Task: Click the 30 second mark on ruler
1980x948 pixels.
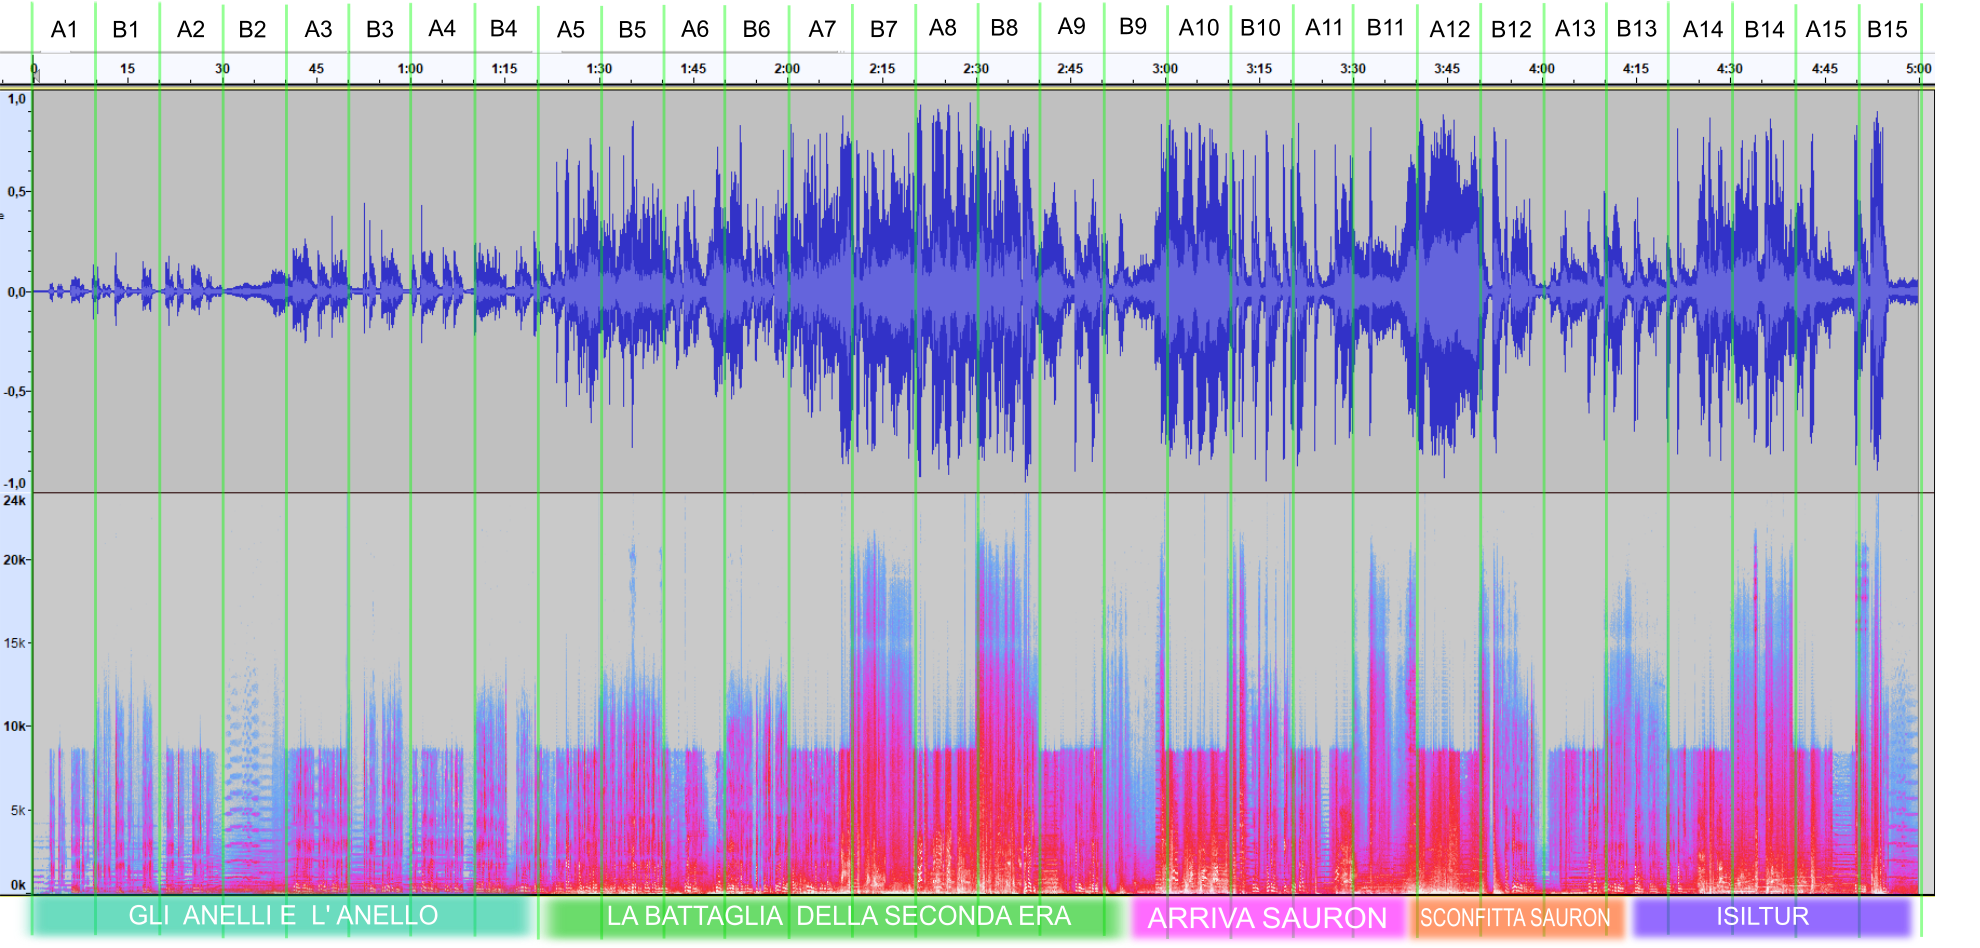Action: click(222, 69)
